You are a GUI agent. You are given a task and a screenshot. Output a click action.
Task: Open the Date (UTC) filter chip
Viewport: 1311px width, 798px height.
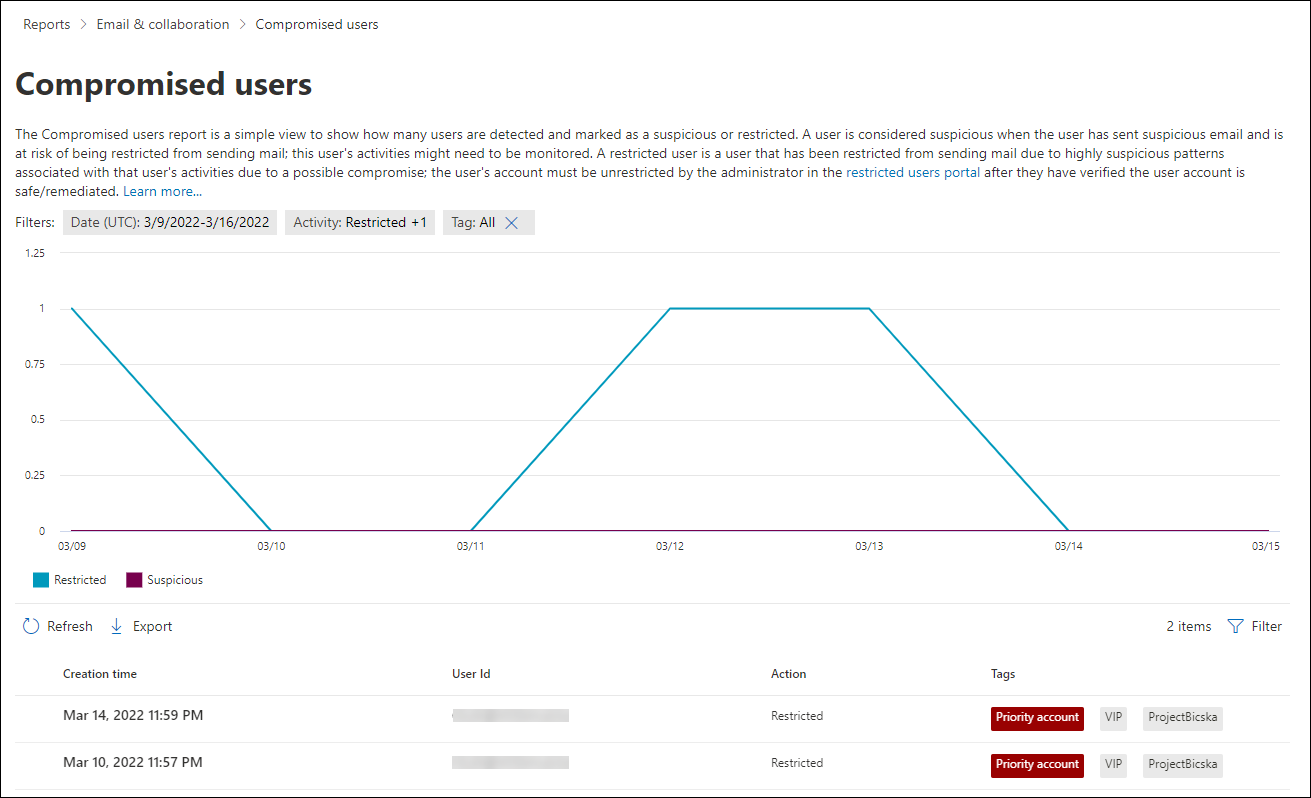[x=170, y=223]
